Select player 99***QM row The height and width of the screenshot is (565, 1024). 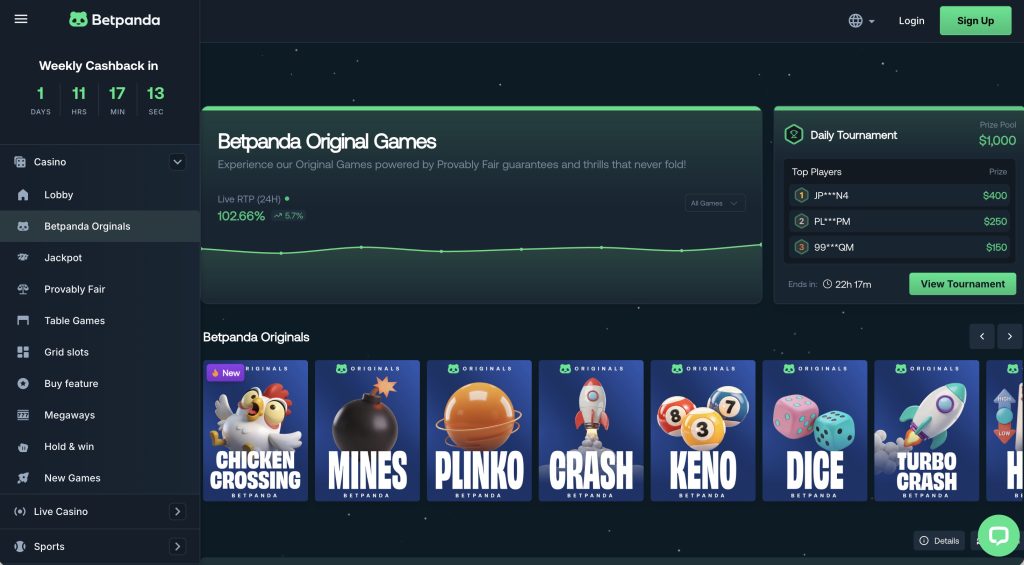(x=900, y=247)
